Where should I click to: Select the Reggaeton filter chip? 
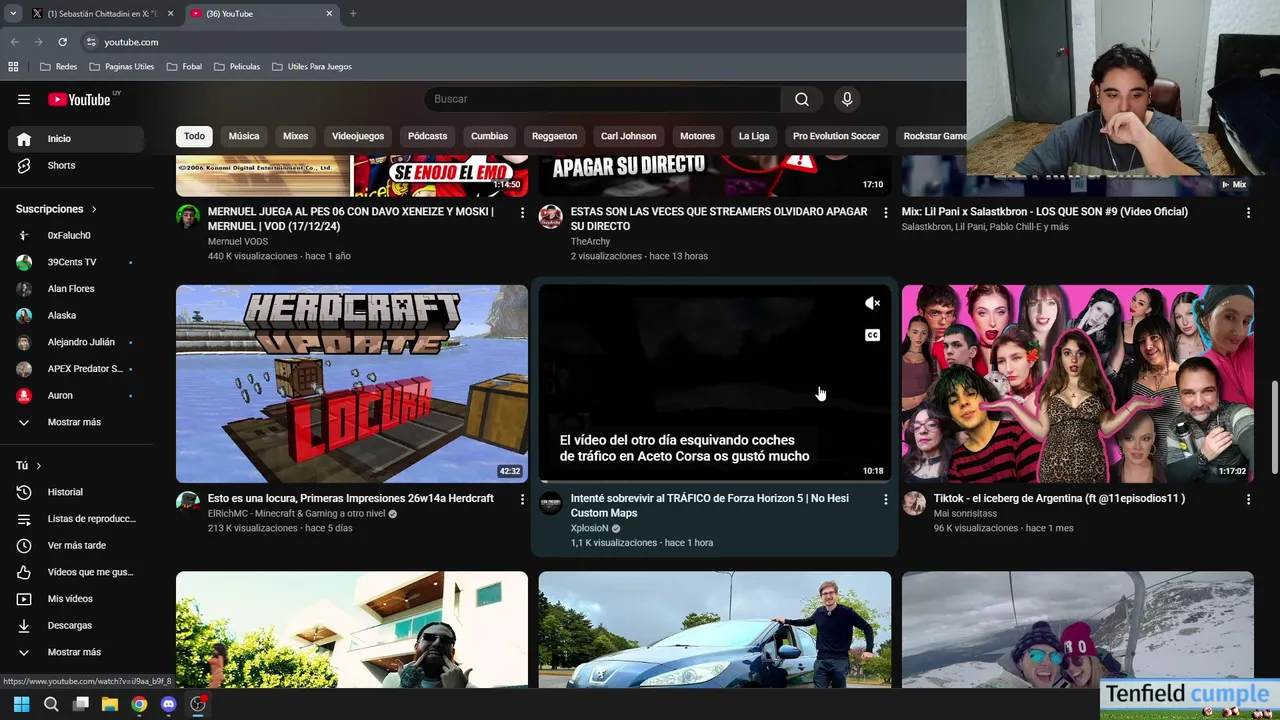coord(554,136)
